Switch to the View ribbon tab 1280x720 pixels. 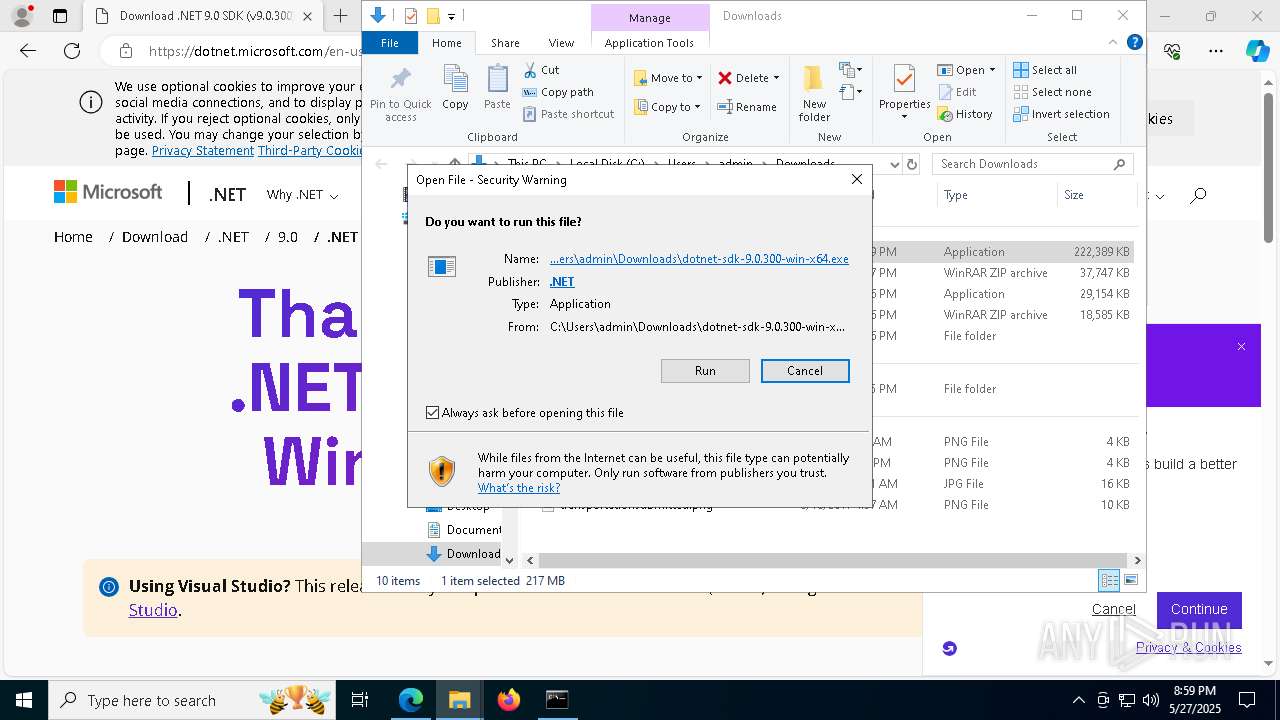(561, 43)
